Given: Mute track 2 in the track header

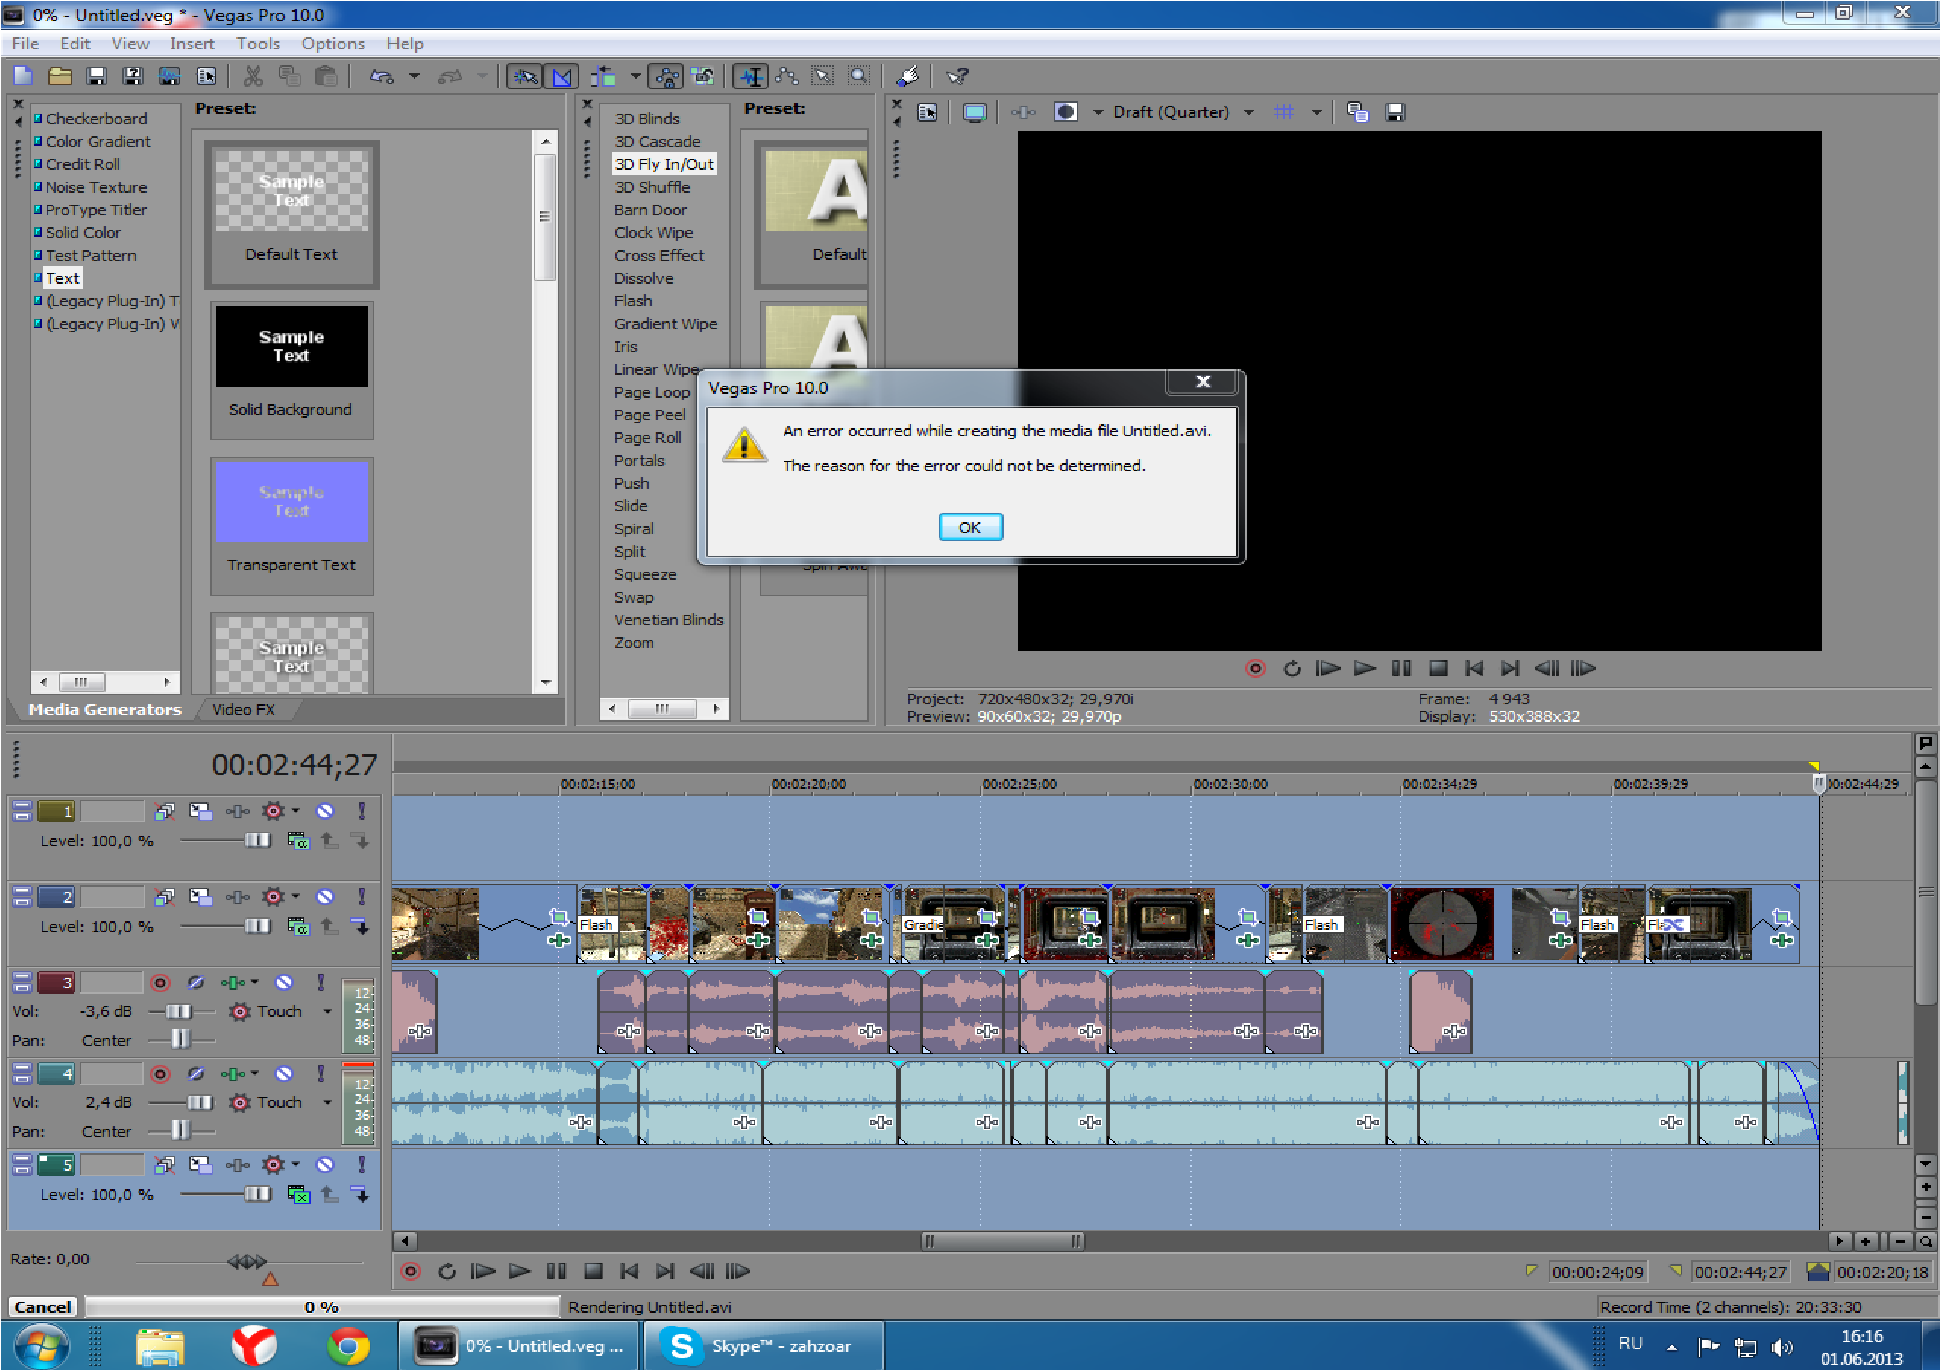Looking at the screenshot, I should point(325,897).
